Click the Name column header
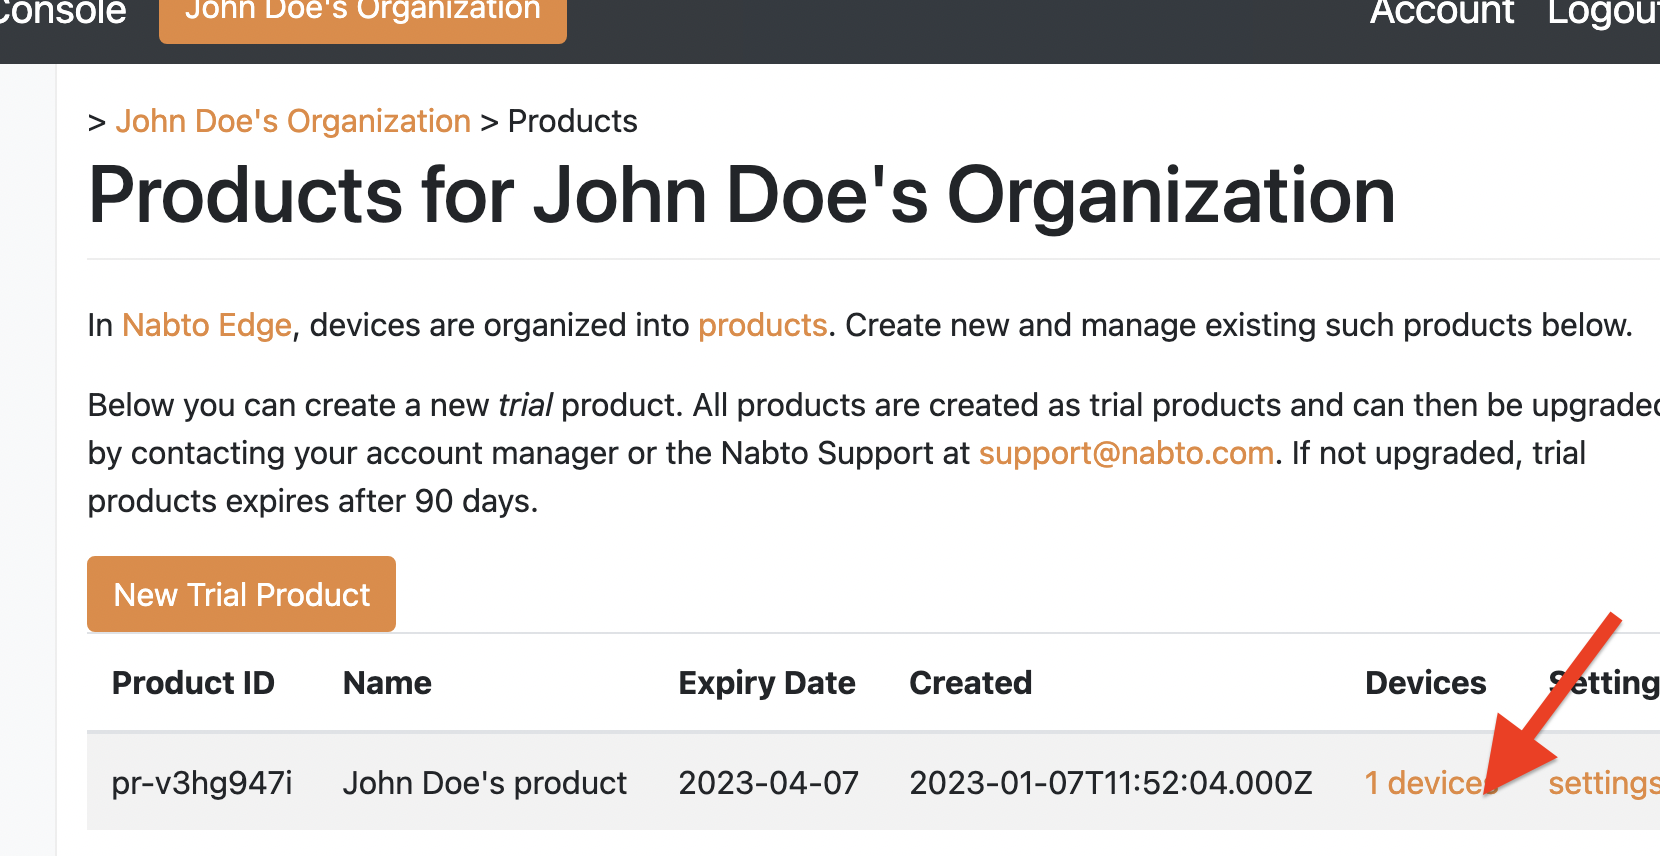This screenshot has width=1660, height=856. coord(387,683)
